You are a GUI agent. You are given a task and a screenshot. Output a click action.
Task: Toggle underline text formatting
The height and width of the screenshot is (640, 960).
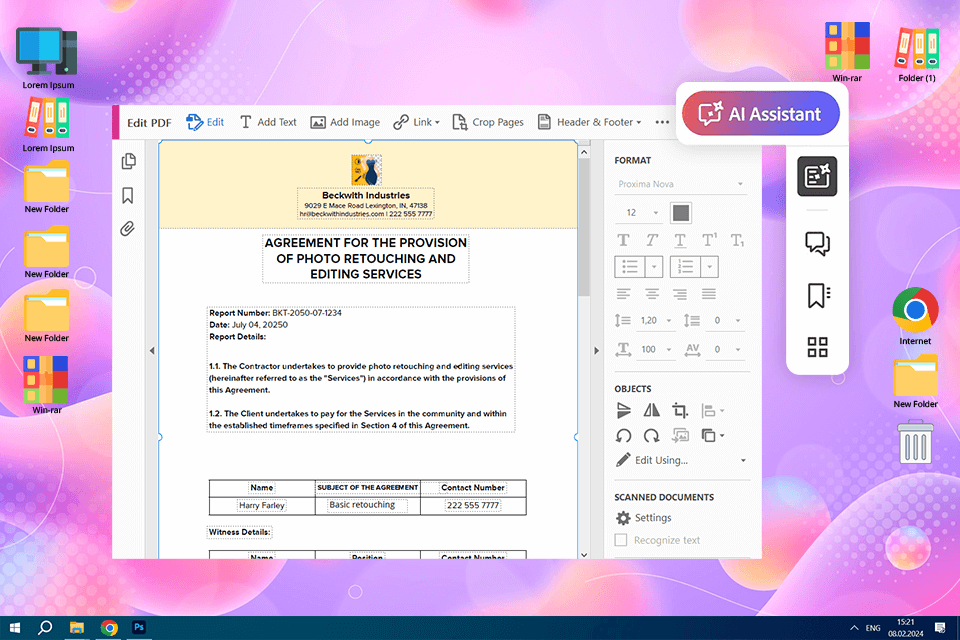click(680, 240)
